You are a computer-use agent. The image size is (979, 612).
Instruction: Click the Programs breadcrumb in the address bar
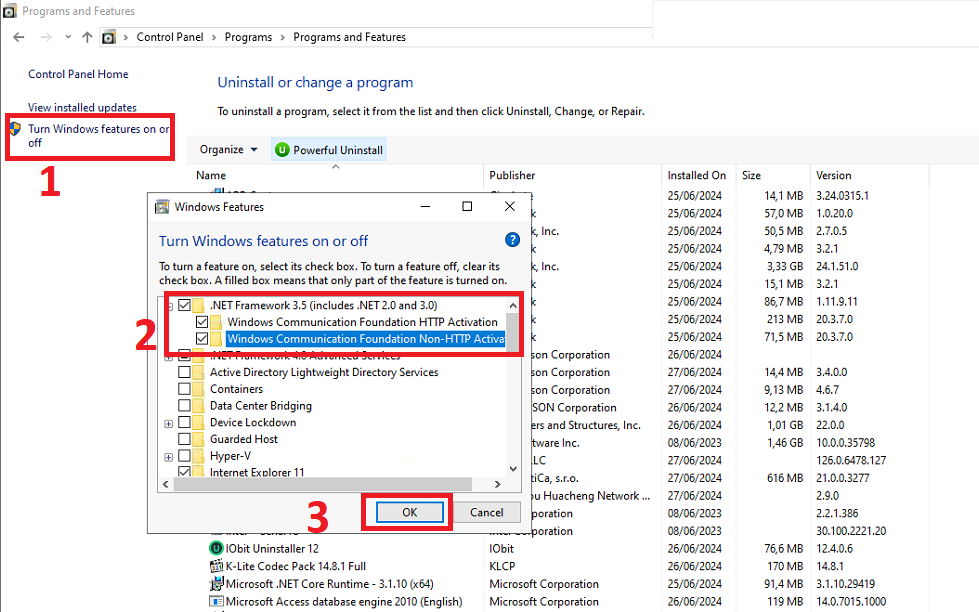tap(248, 37)
